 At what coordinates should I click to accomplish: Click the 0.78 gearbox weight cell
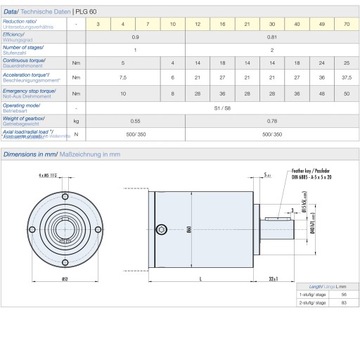coord(272,121)
